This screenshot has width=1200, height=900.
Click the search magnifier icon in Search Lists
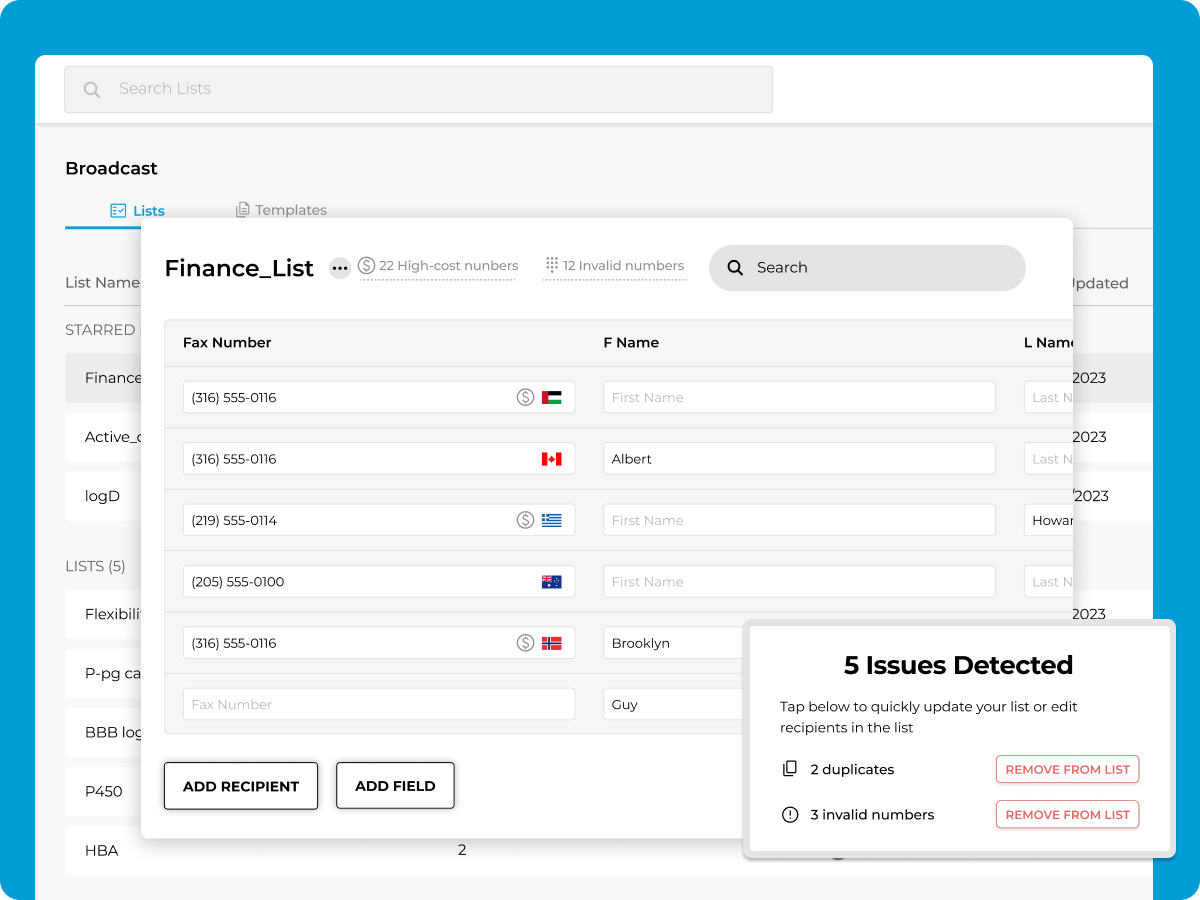(x=92, y=90)
